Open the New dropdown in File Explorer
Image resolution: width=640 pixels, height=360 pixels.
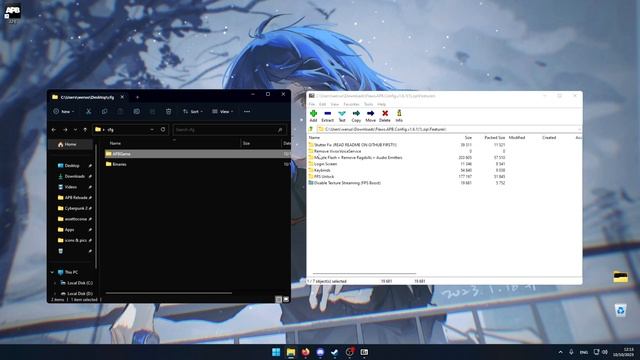(x=64, y=111)
